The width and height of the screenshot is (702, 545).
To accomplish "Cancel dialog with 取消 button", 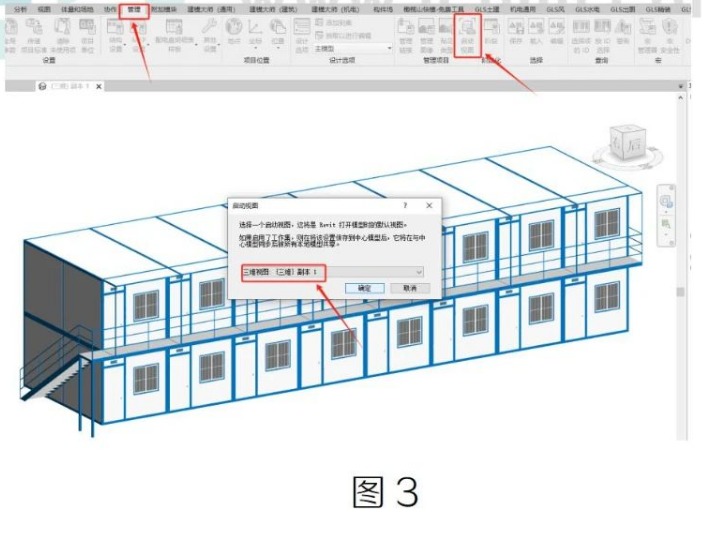I will [x=410, y=288].
